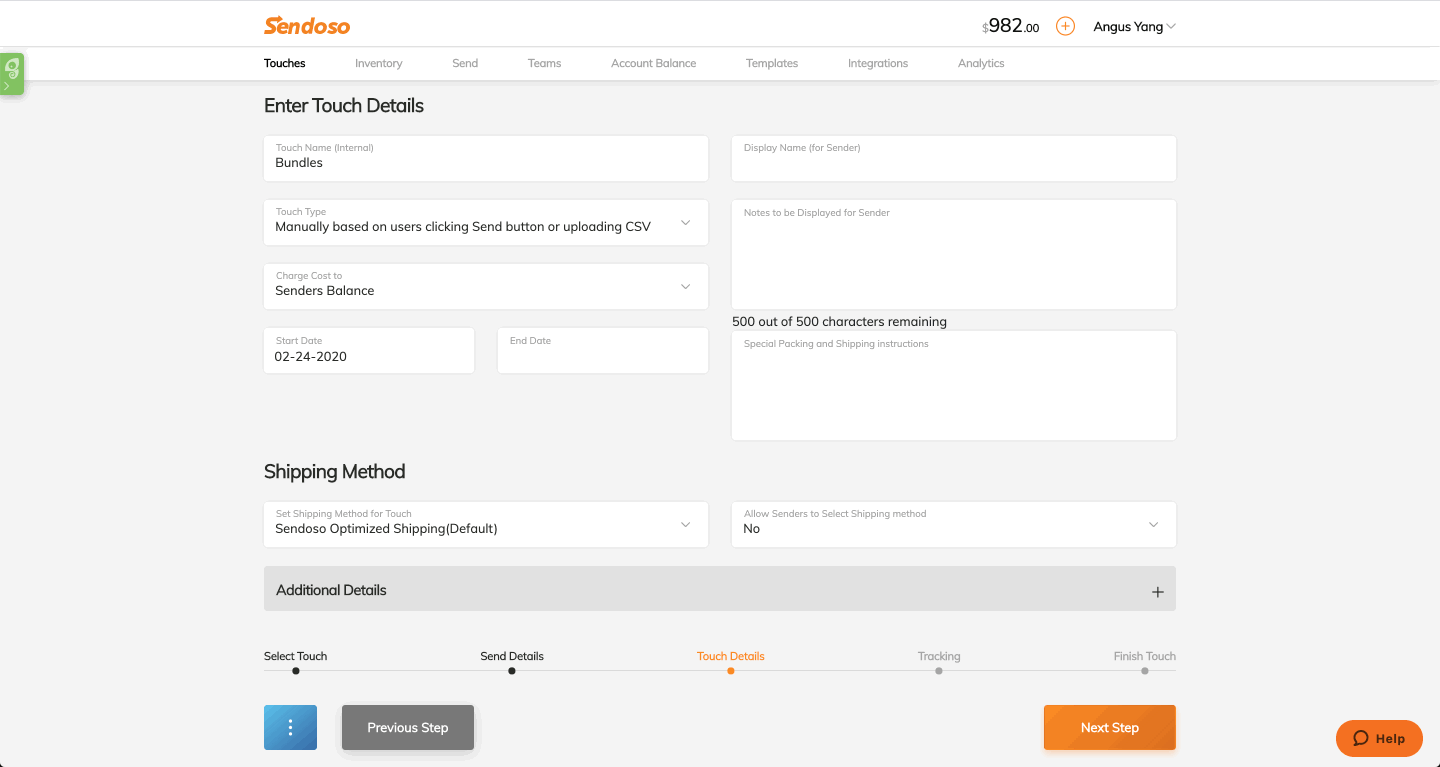Screen dimensions: 1440x767
Task: Expand Additional Details with plus icon
Action: tap(1157, 591)
